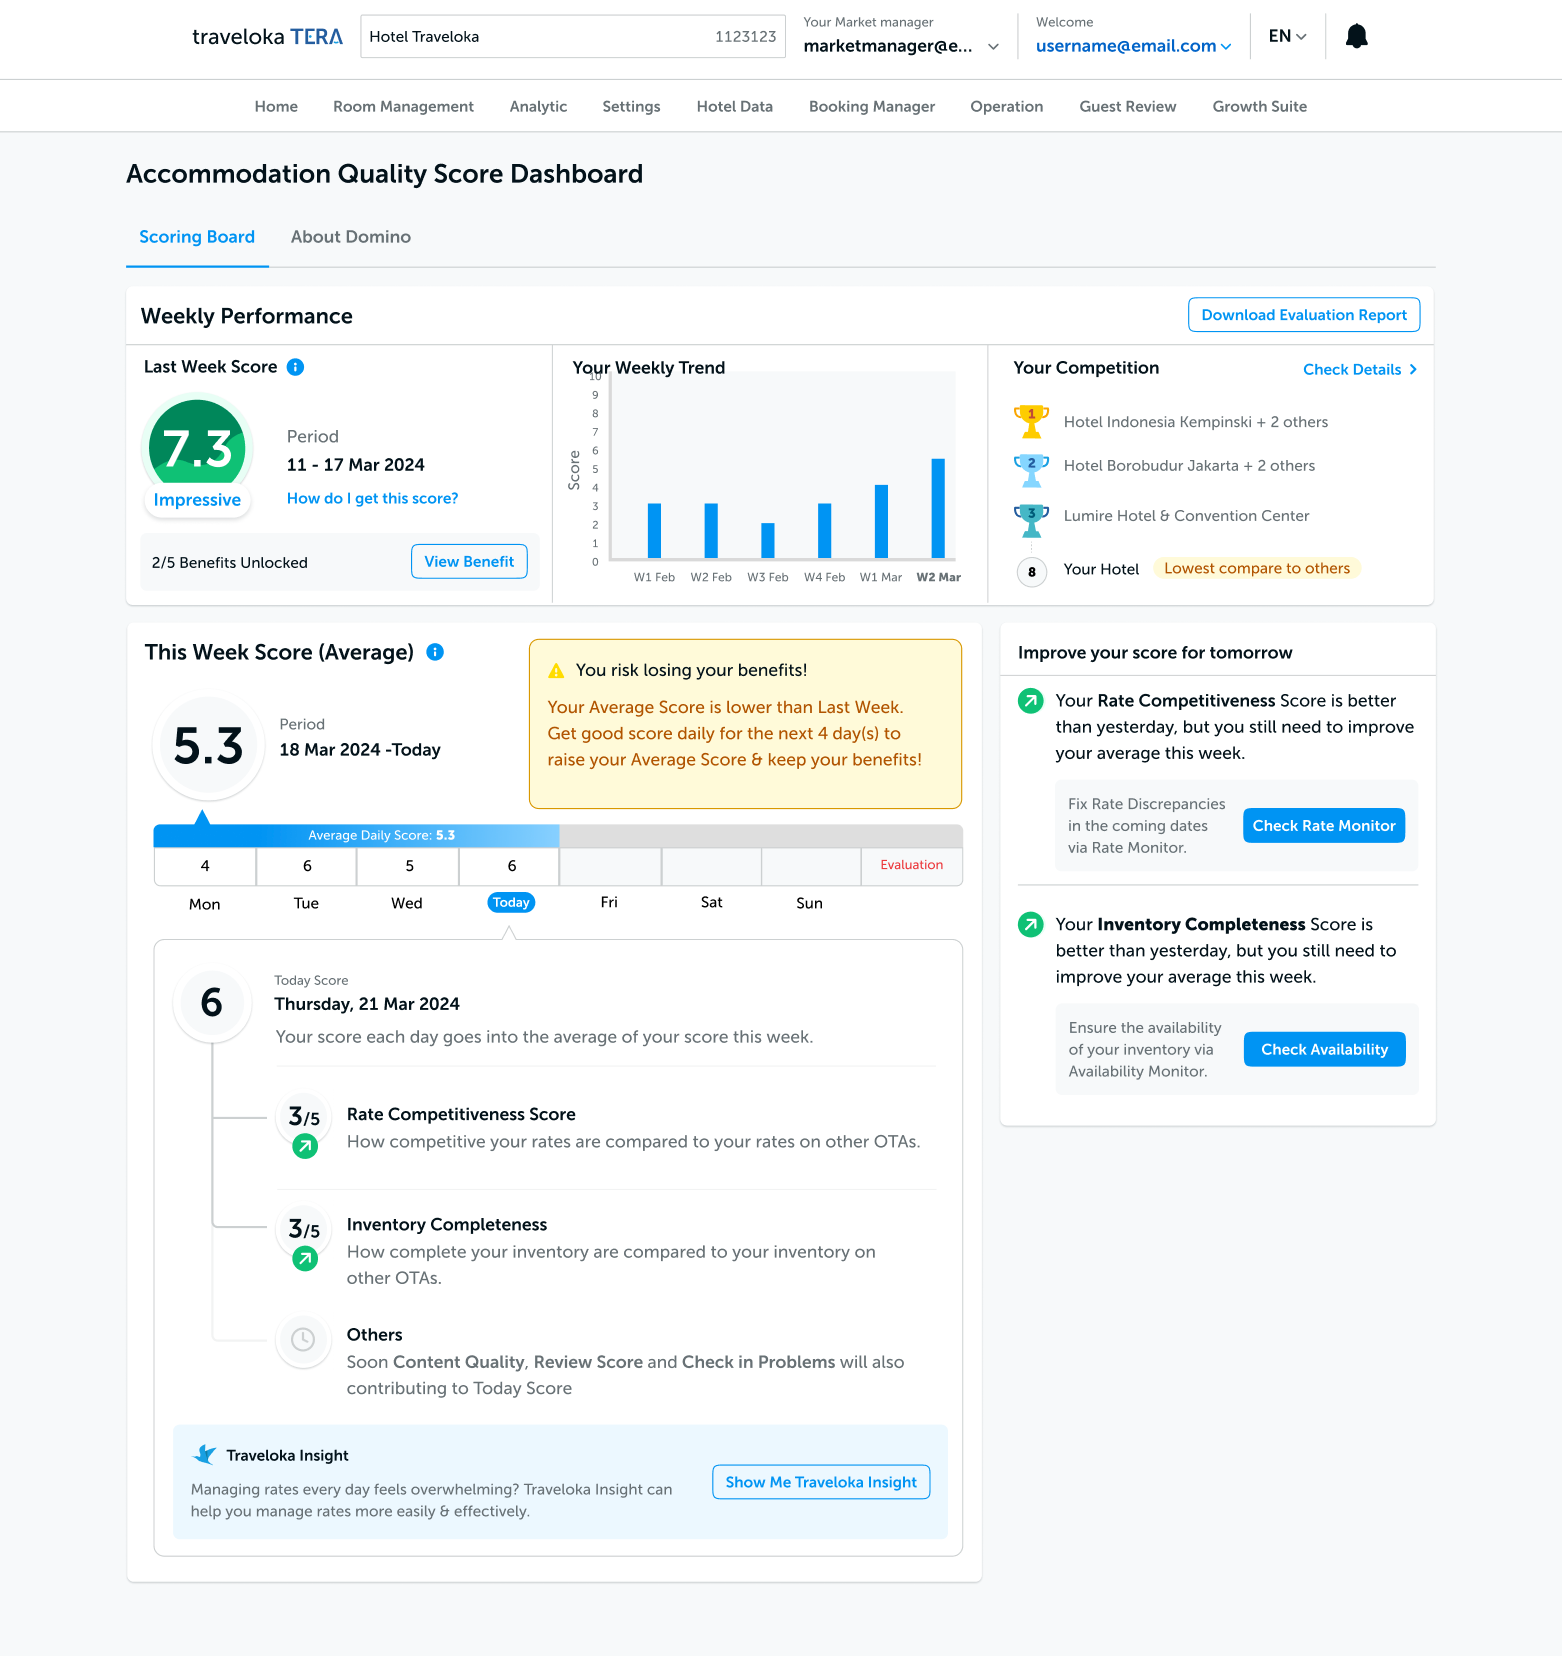Click the Rate Competitiveness Score heading
Viewport: 1562px width, 1656px height.
click(461, 1114)
